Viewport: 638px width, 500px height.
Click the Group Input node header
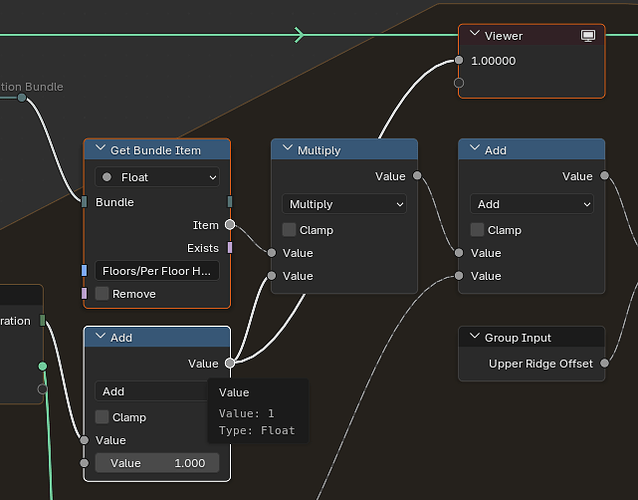(x=532, y=337)
